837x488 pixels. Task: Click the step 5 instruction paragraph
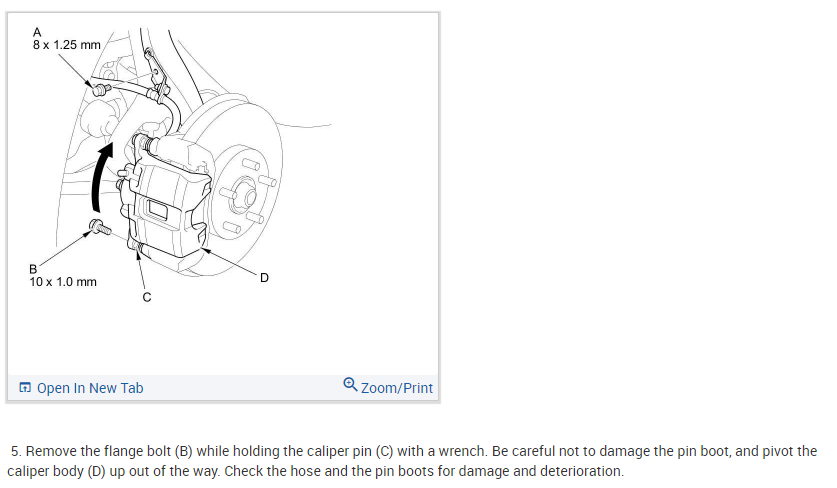point(412,461)
